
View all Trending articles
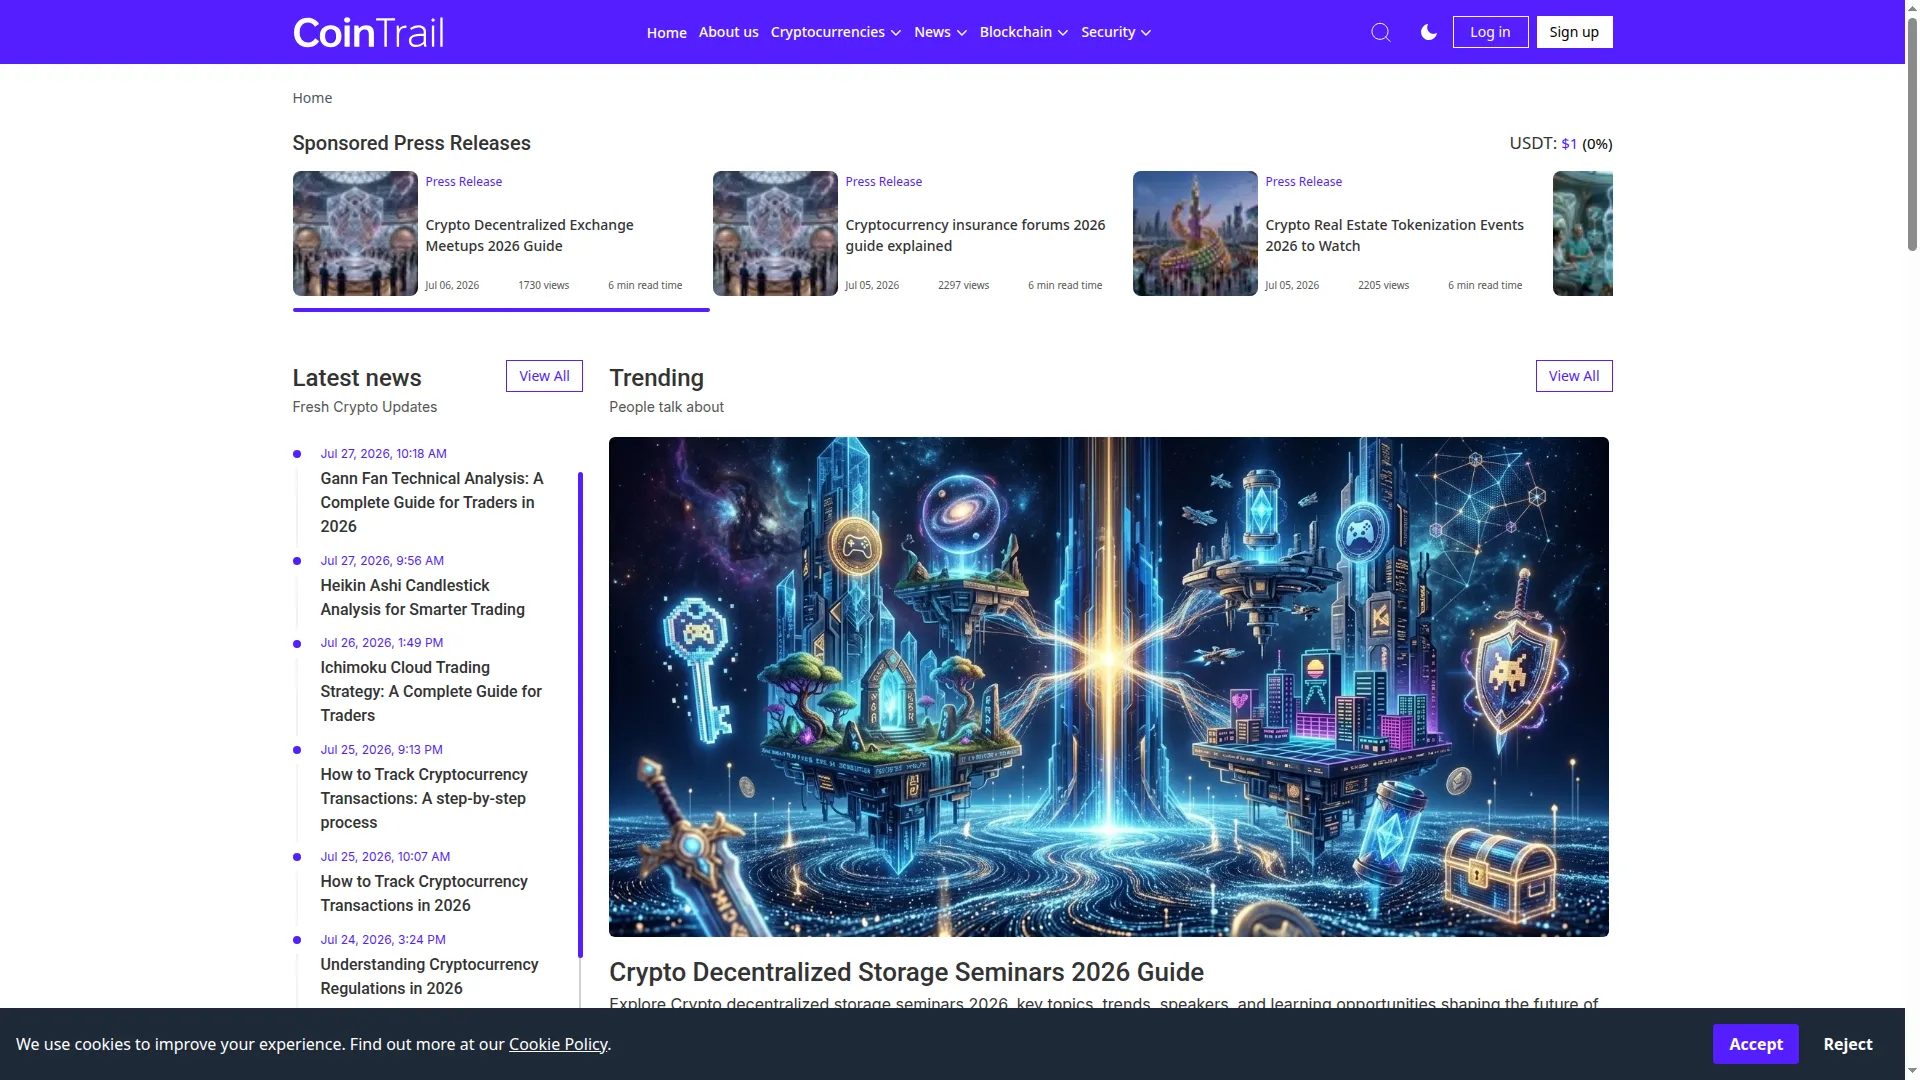[x=1574, y=376]
